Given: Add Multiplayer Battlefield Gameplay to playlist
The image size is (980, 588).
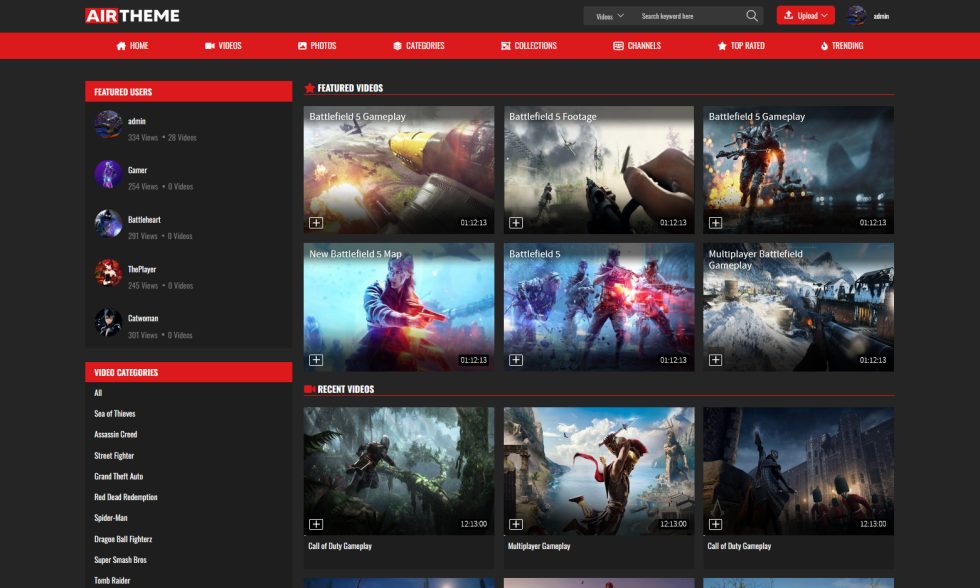Looking at the screenshot, I should tap(716, 360).
